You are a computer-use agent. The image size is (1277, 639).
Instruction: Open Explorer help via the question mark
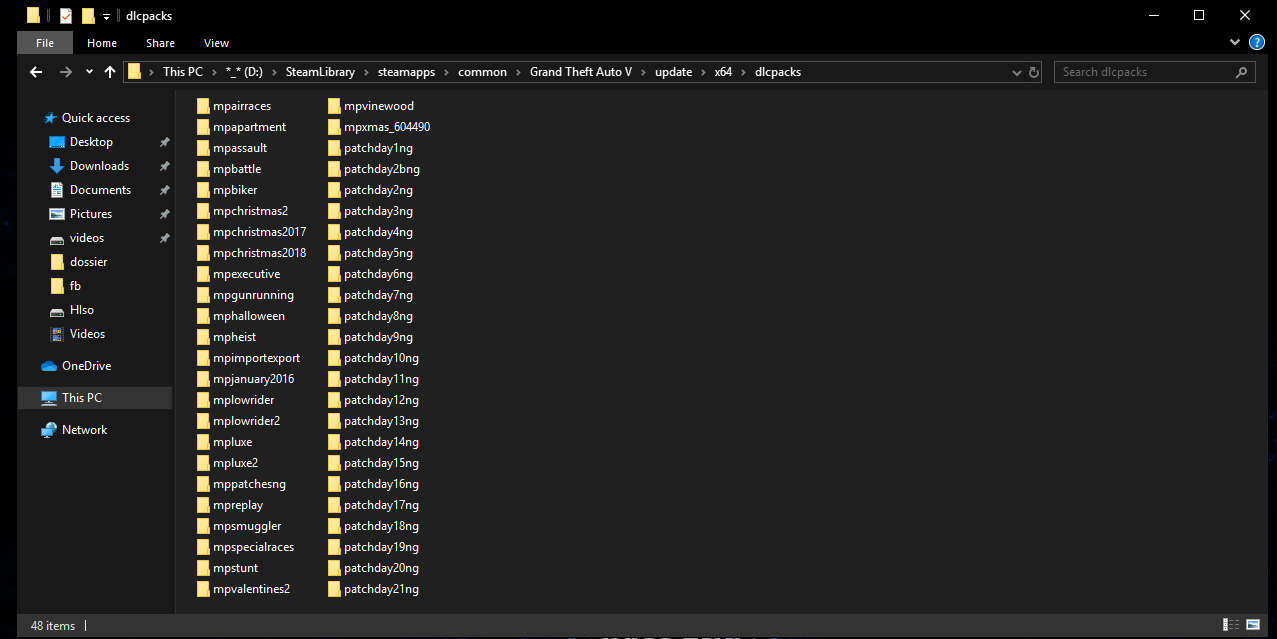point(1257,43)
